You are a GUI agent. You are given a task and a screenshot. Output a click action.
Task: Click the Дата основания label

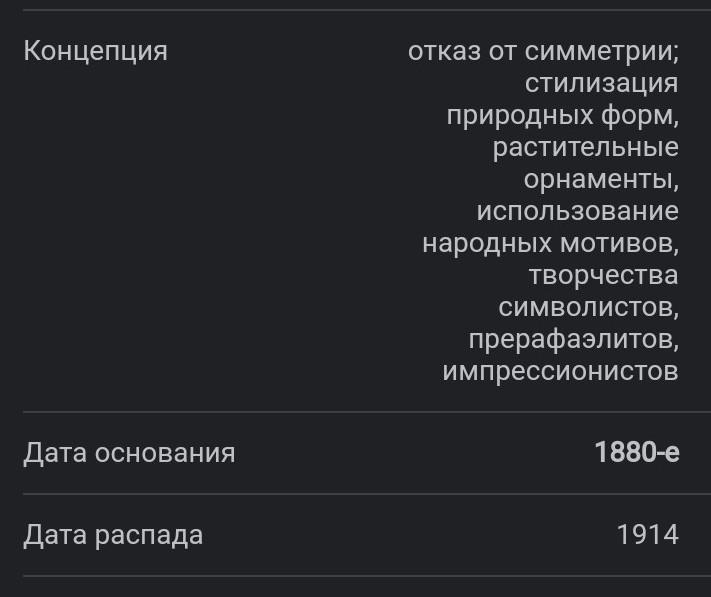coord(129,453)
